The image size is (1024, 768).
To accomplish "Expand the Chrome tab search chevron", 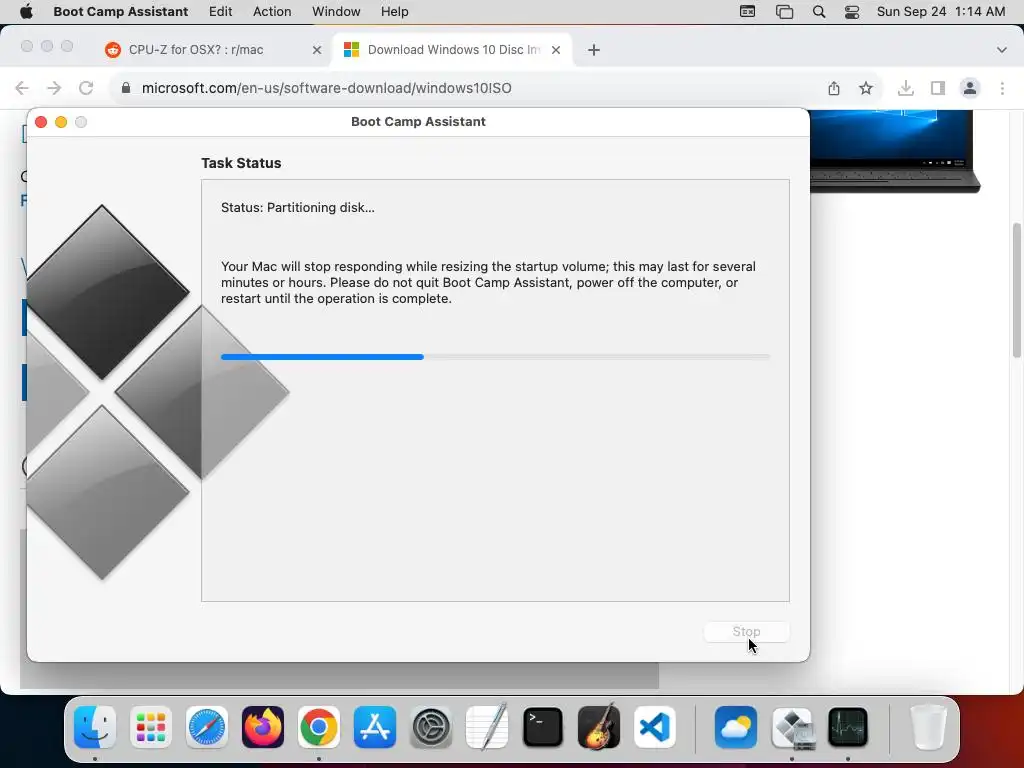I will click(x=1001, y=50).
